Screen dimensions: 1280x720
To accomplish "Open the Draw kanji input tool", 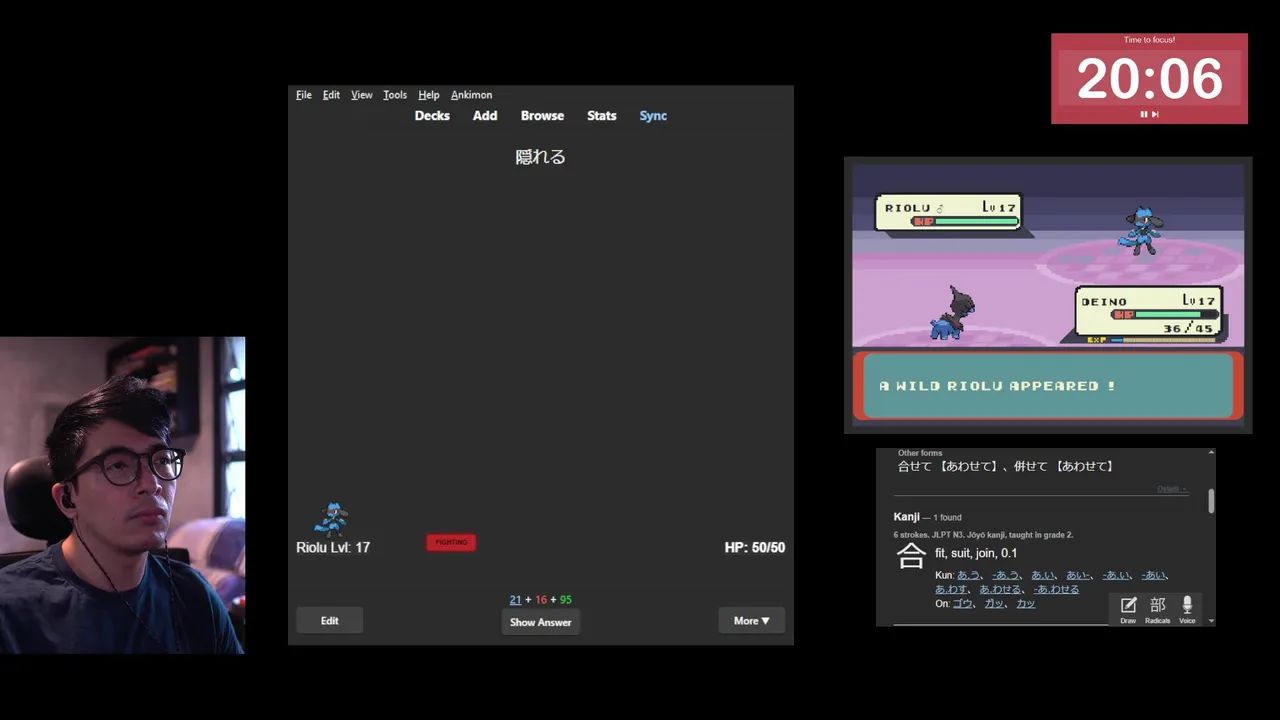I will pos(1128,610).
